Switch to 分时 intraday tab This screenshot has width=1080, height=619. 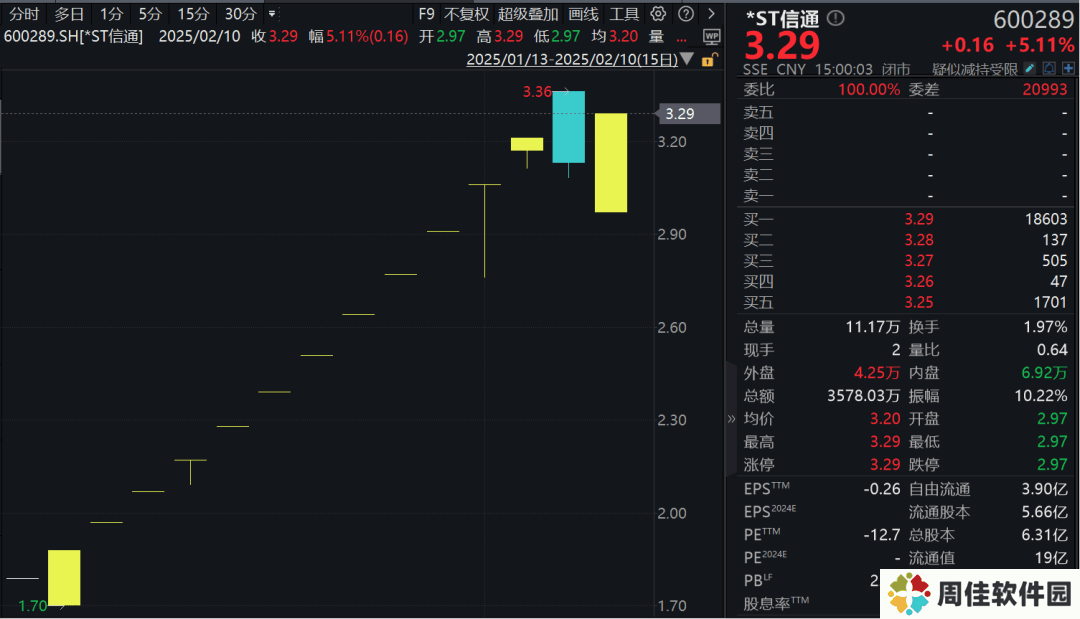click(24, 14)
